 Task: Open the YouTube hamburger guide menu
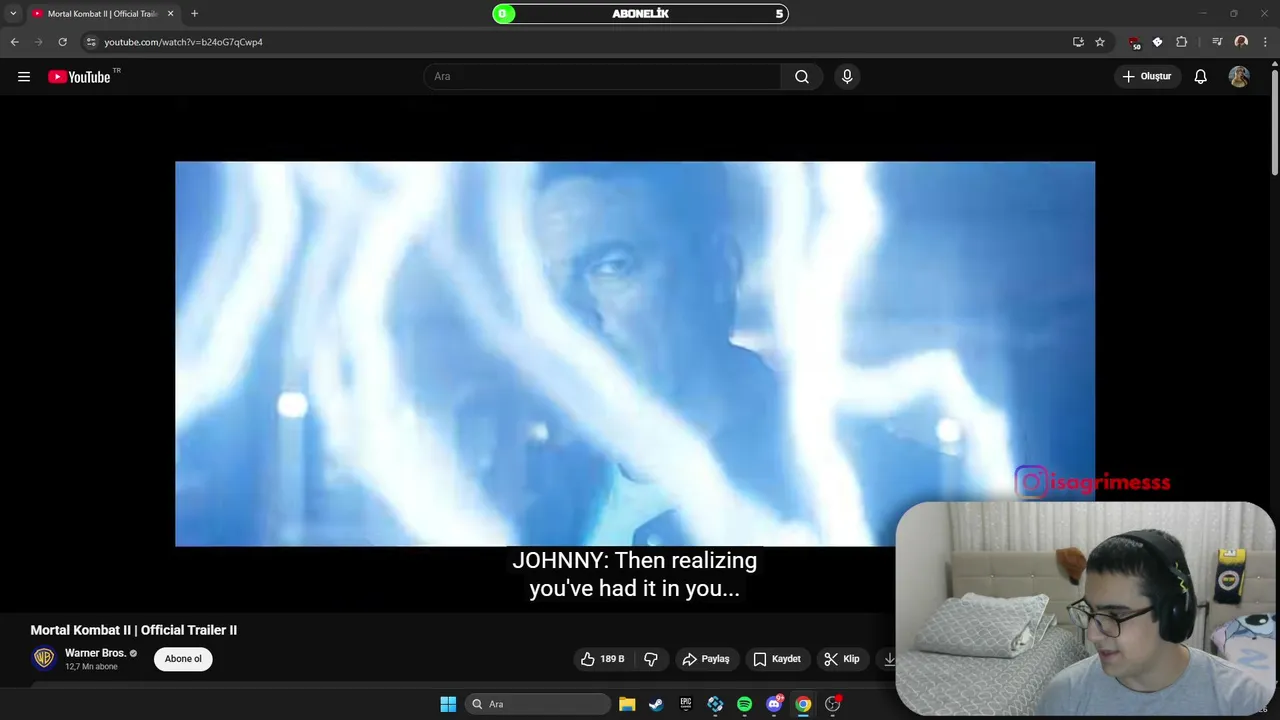[24, 77]
